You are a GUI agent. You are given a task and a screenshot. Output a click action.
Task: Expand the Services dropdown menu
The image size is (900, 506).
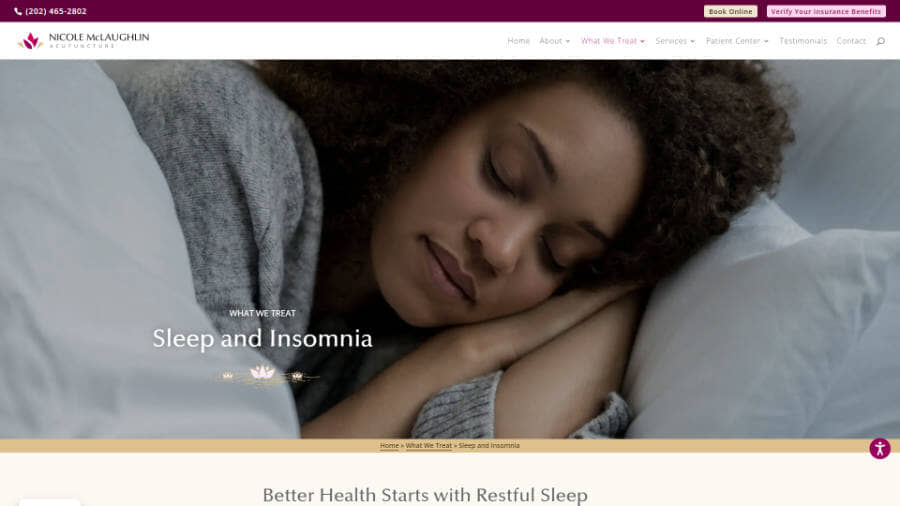tap(675, 41)
